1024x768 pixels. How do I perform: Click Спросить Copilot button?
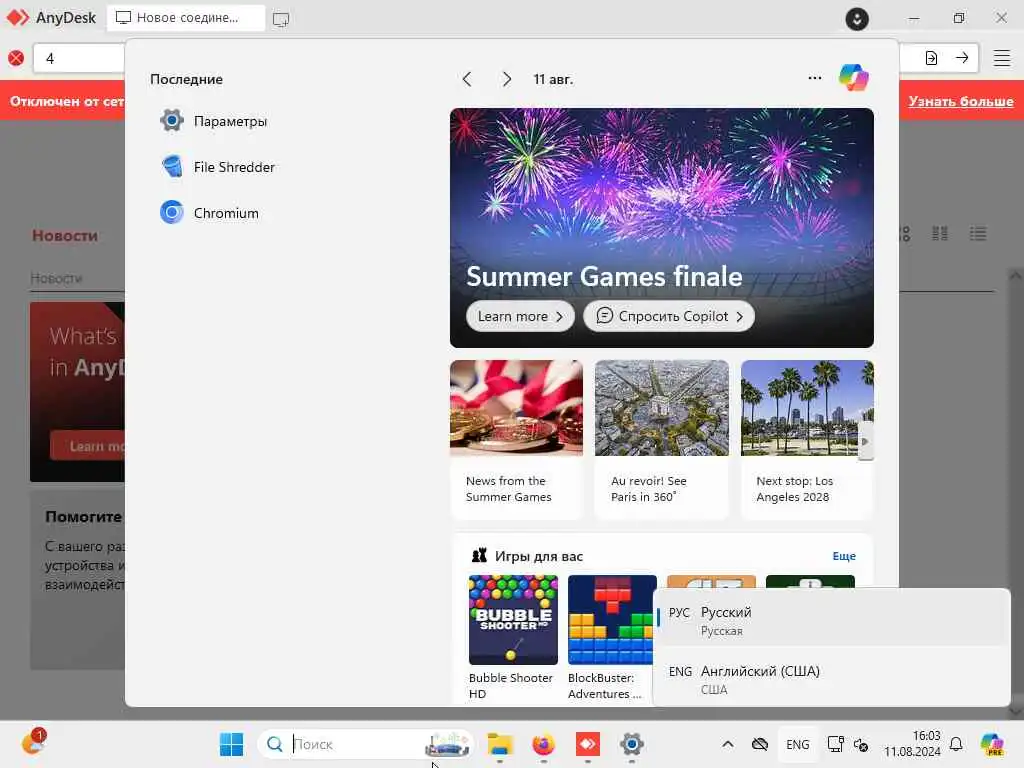[669, 316]
